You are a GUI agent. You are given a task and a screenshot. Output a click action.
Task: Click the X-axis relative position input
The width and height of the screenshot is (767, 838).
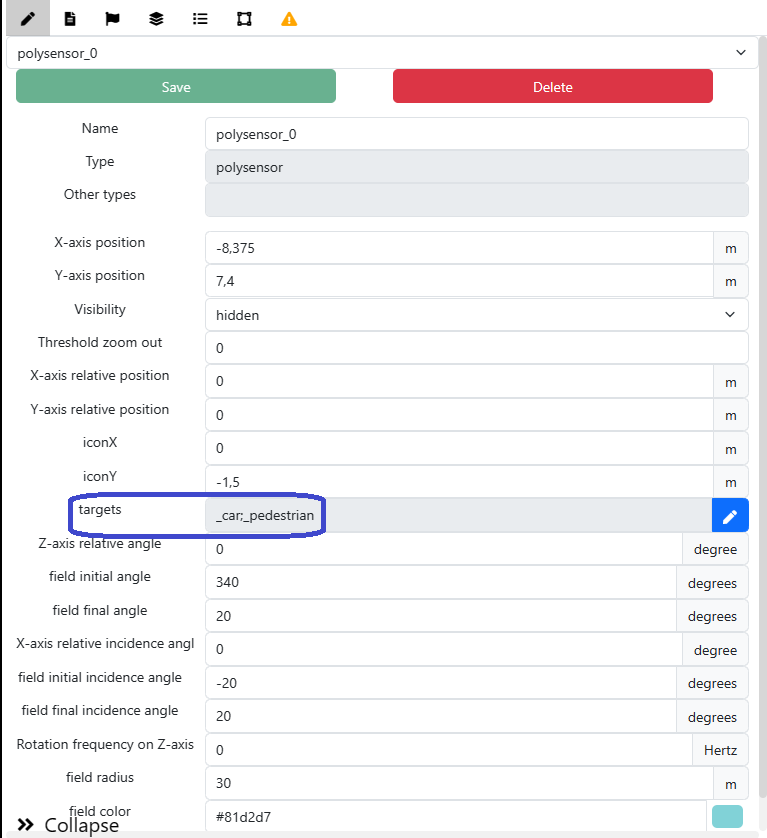(459, 382)
